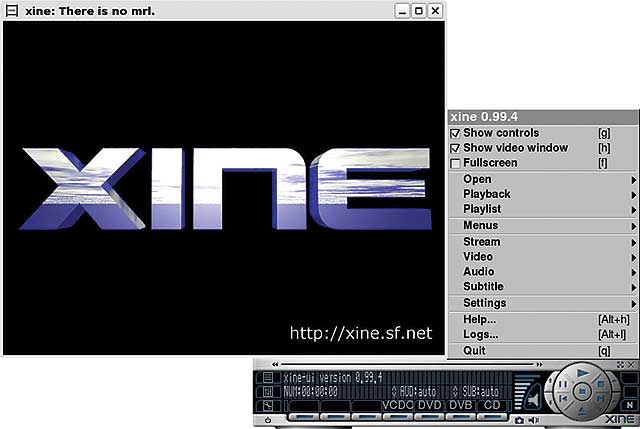Change subtitle channel with SUB stepper arrows
The image size is (640, 429).
[455, 392]
